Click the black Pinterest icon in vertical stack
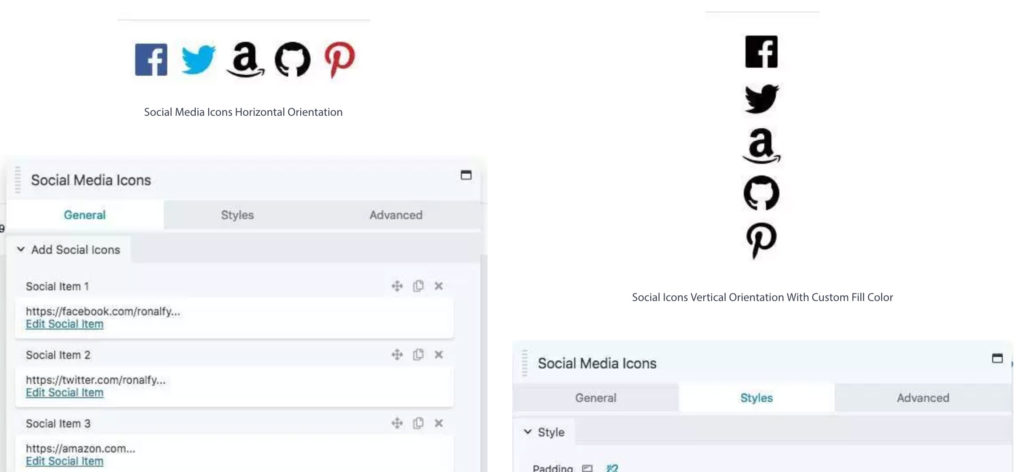1024x472 pixels. tap(761, 240)
